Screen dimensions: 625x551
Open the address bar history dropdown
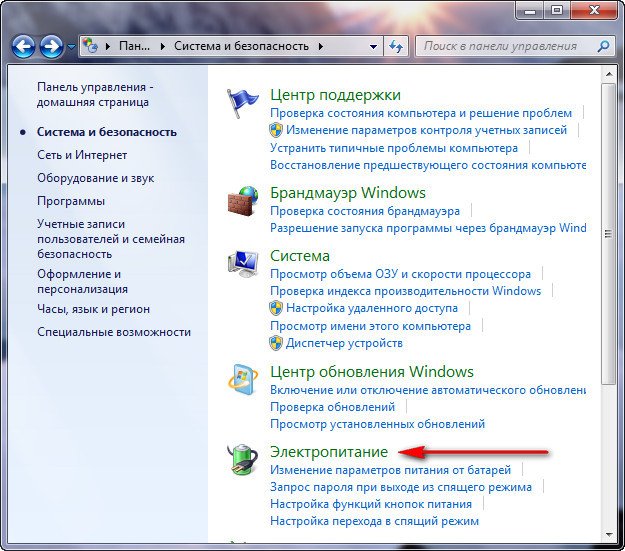click(373, 47)
